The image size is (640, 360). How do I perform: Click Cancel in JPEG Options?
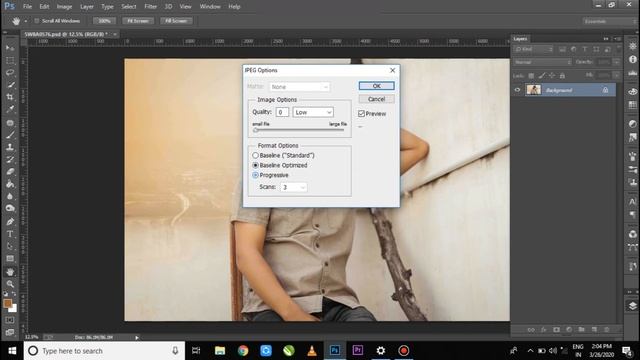[x=376, y=99]
